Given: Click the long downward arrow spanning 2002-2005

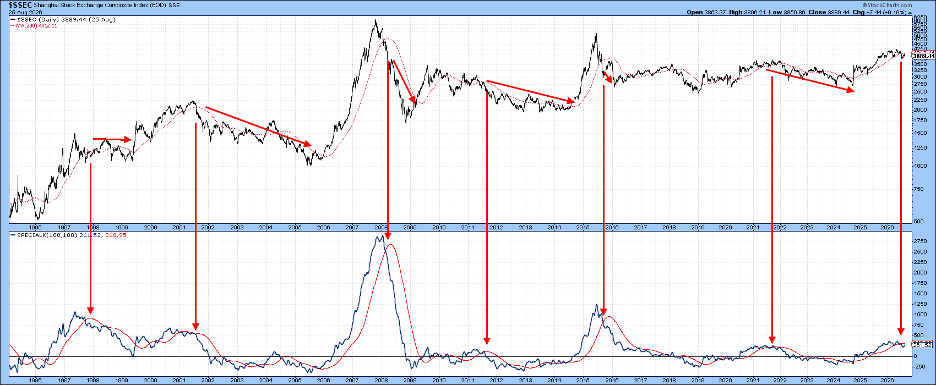Looking at the screenshot, I should 258,126.
